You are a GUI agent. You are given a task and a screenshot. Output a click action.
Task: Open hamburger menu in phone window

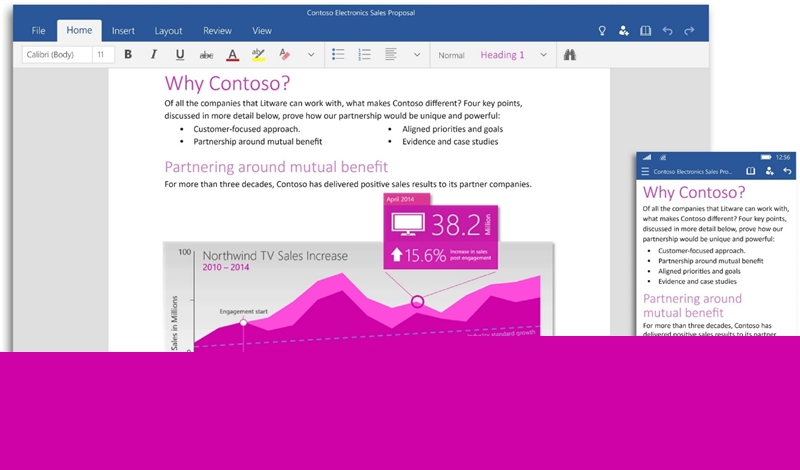pyautogui.click(x=645, y=172)
